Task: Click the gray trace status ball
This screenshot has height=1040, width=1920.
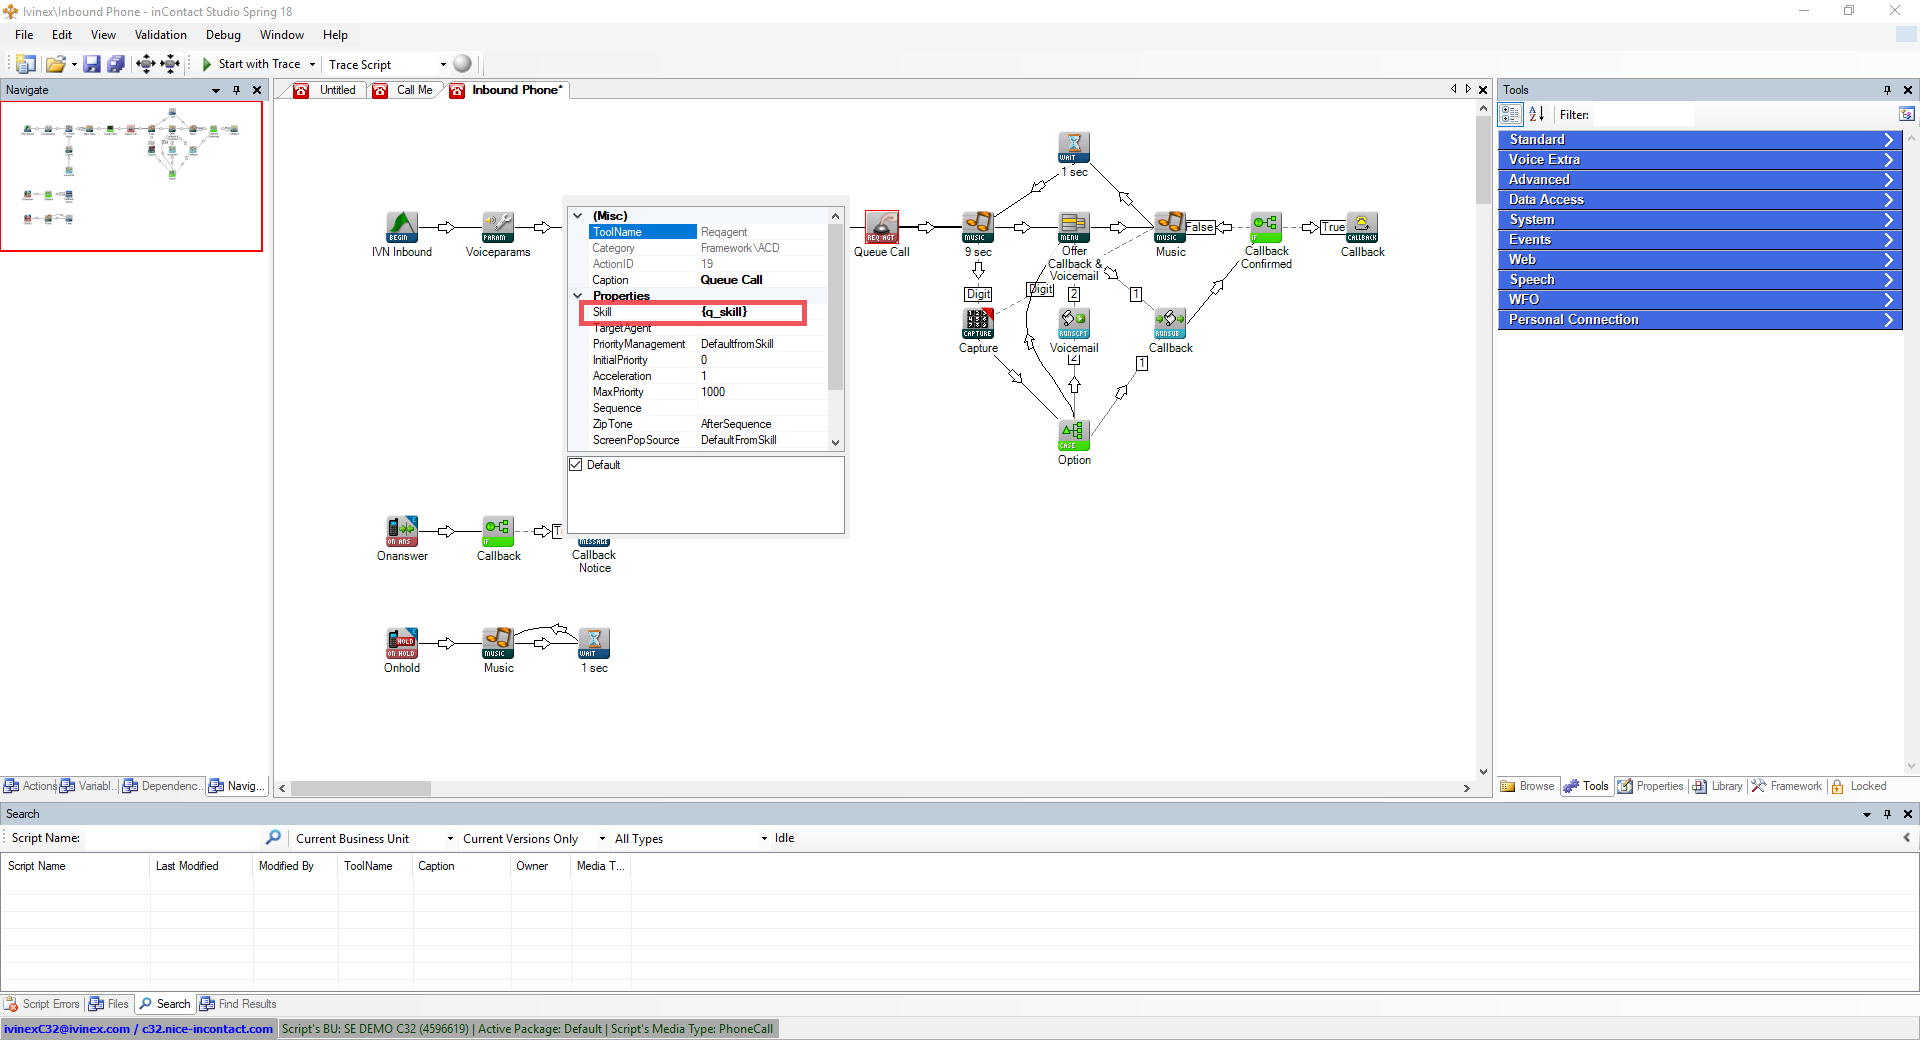Action: [x=462, y=64]
